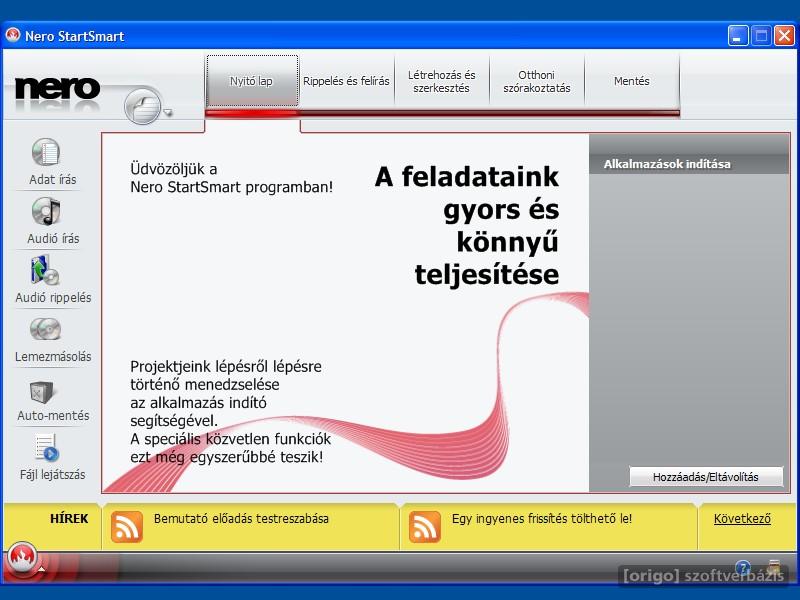Click the Üdvözöljük a Nero StartSmart programban! text
The height and width of the screenshot is (600, 800).
232,178
